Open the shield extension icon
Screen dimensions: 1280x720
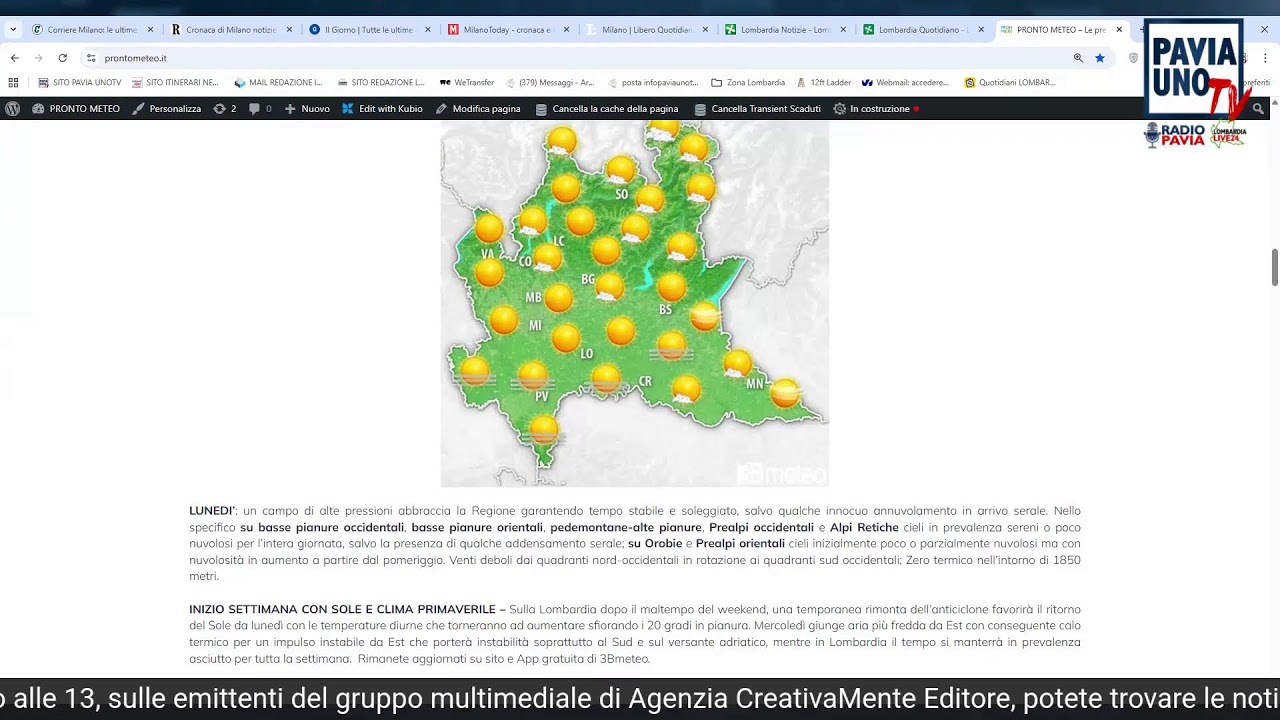pos(1133,58)
